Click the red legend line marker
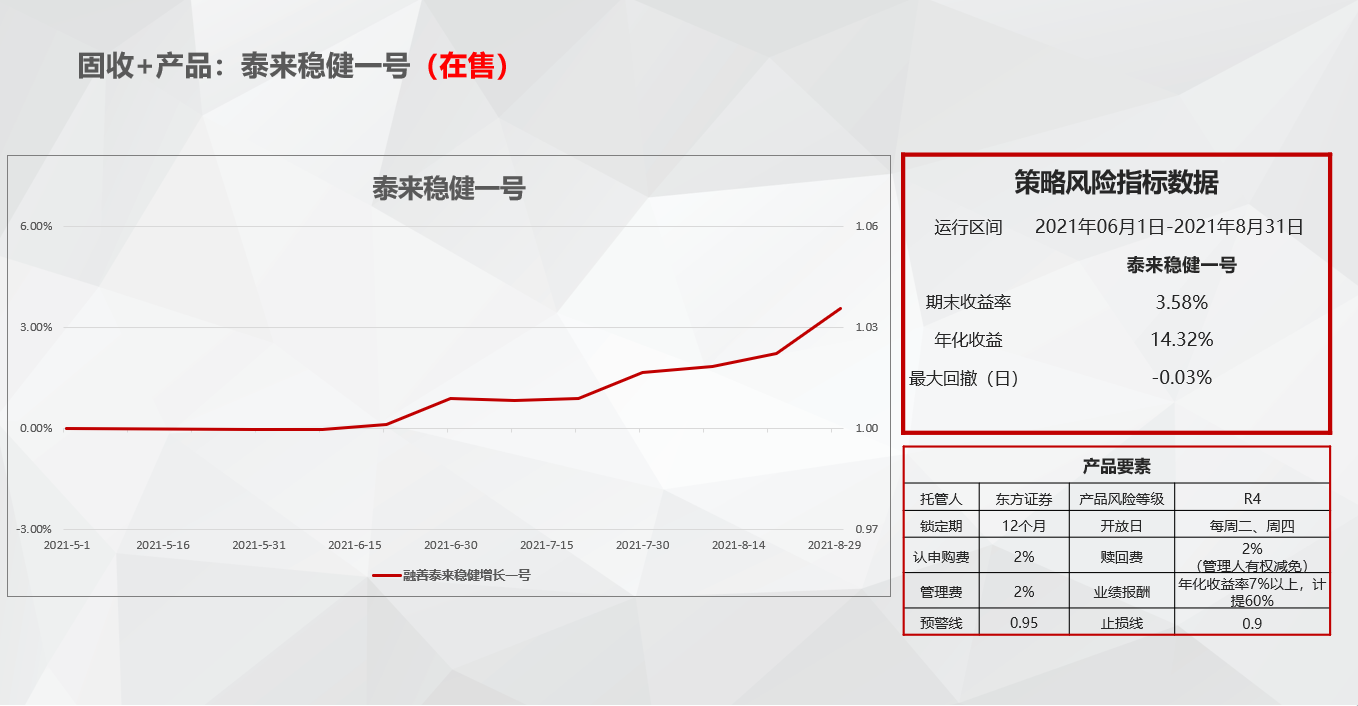 click(386, 575)
